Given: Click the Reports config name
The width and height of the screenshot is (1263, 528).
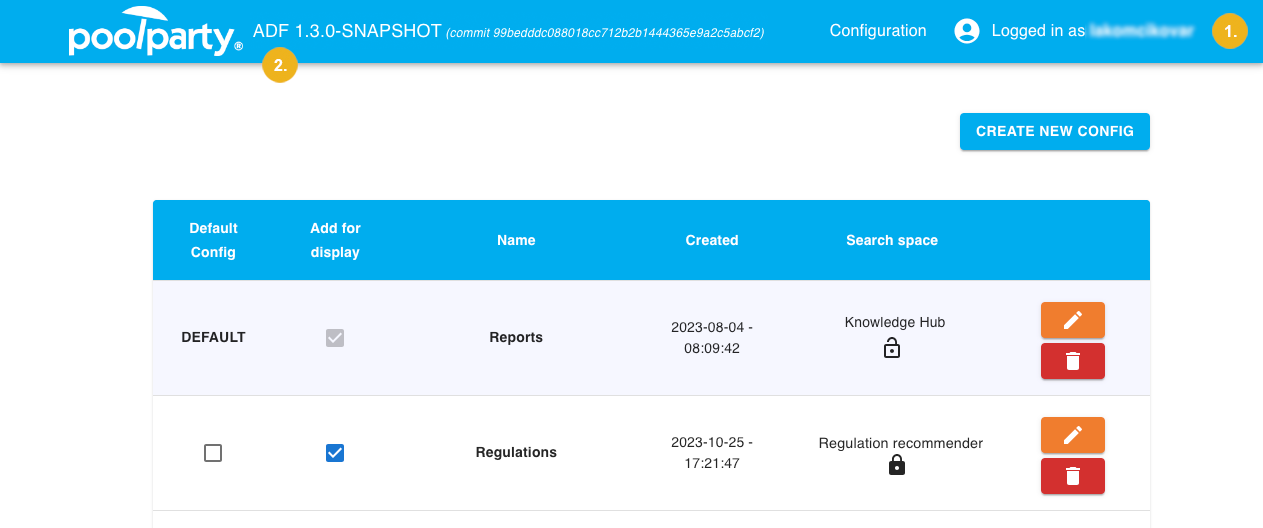Looking at the screenshot, I should [x=516, y=338].
